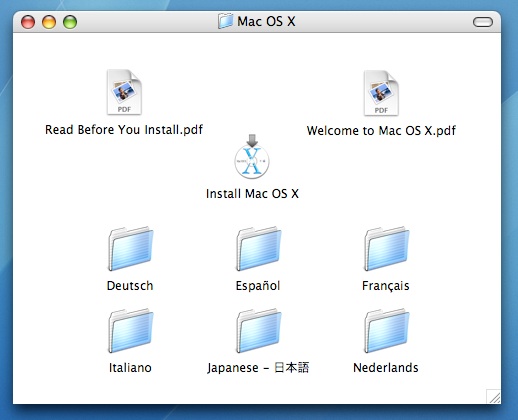Toggle the toolbar with the pill button
The height and width of the screenshot is (420, 518).
coord(483,22)
